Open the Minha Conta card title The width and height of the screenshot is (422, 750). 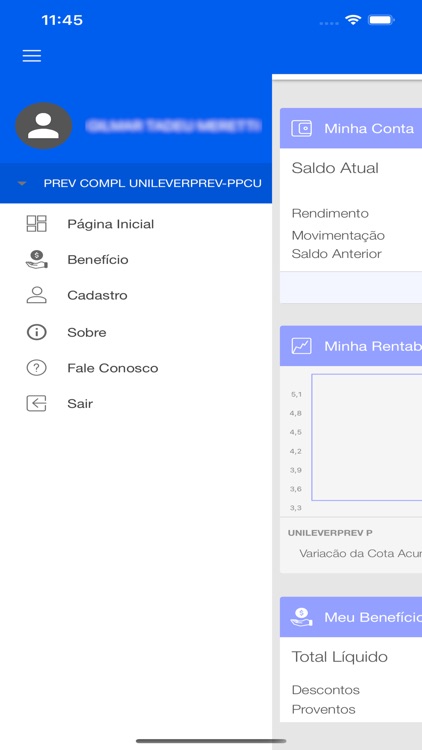click(369, 128)
